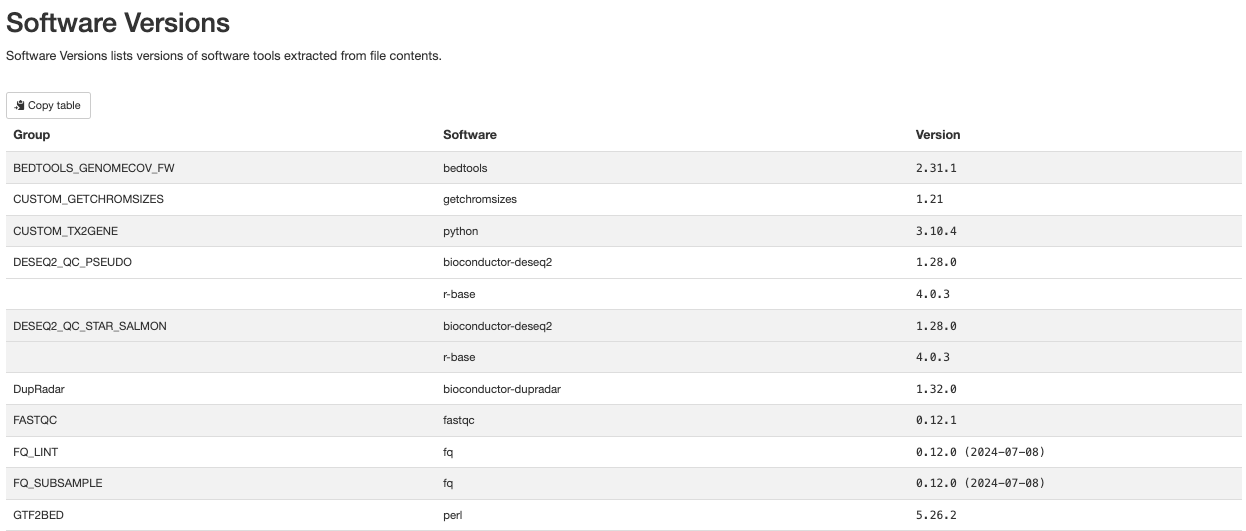Click the perl version 5.26.2 cell
Viewport: 1246px width, 531px height.
click(x=936, y=515)
